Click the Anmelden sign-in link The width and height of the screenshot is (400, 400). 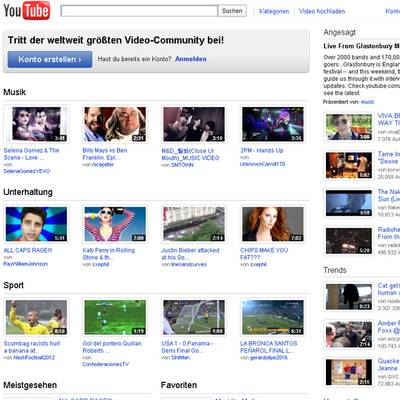click(191, 59)
